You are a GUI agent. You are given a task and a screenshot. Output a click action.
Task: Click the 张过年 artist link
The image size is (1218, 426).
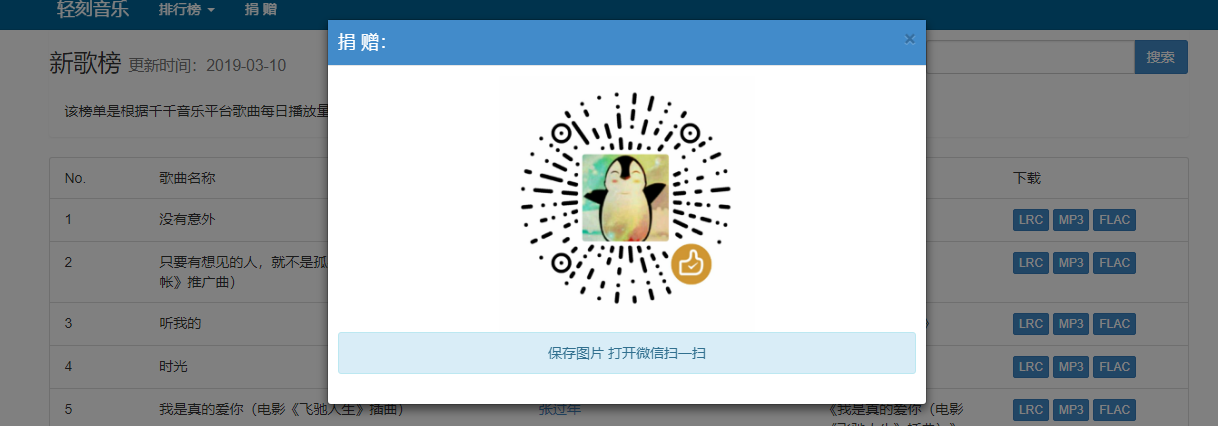pyautogui.click(x=559, y=409)
